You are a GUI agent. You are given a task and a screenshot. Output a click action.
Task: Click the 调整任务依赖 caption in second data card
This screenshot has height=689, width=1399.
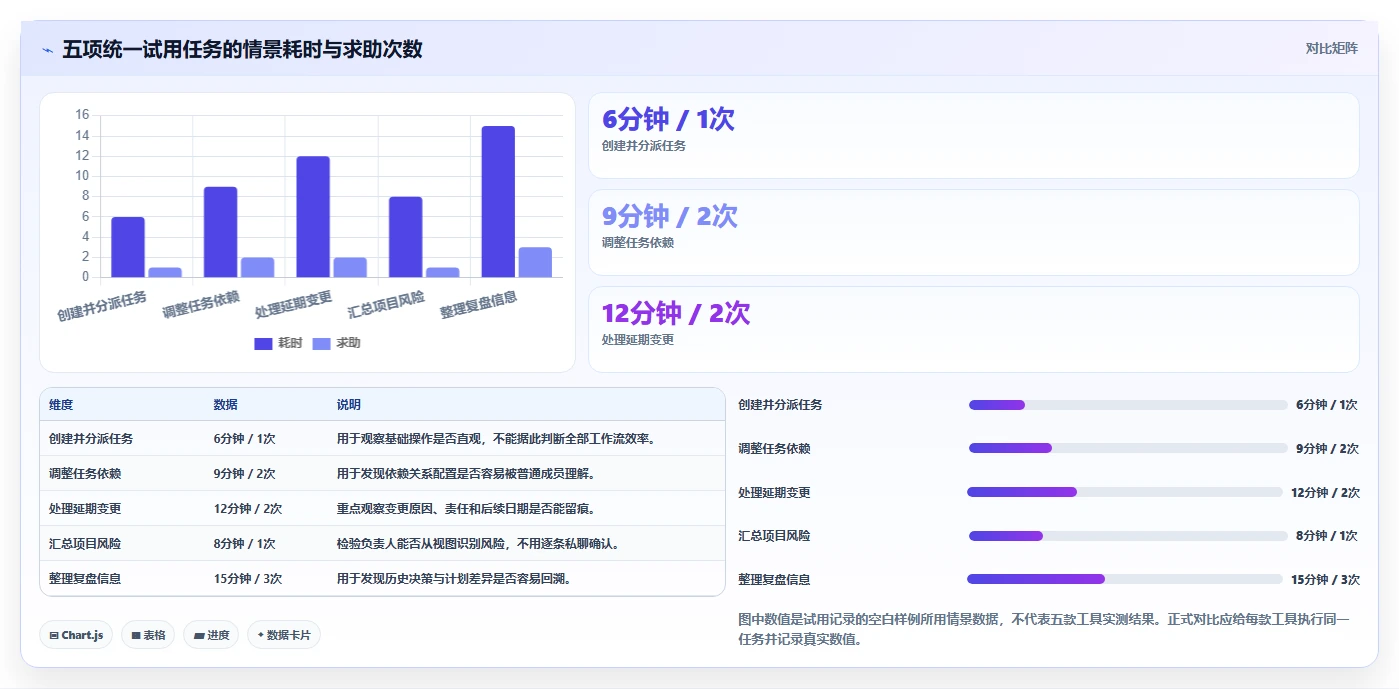pyautogui.click(x=638, y=243)
